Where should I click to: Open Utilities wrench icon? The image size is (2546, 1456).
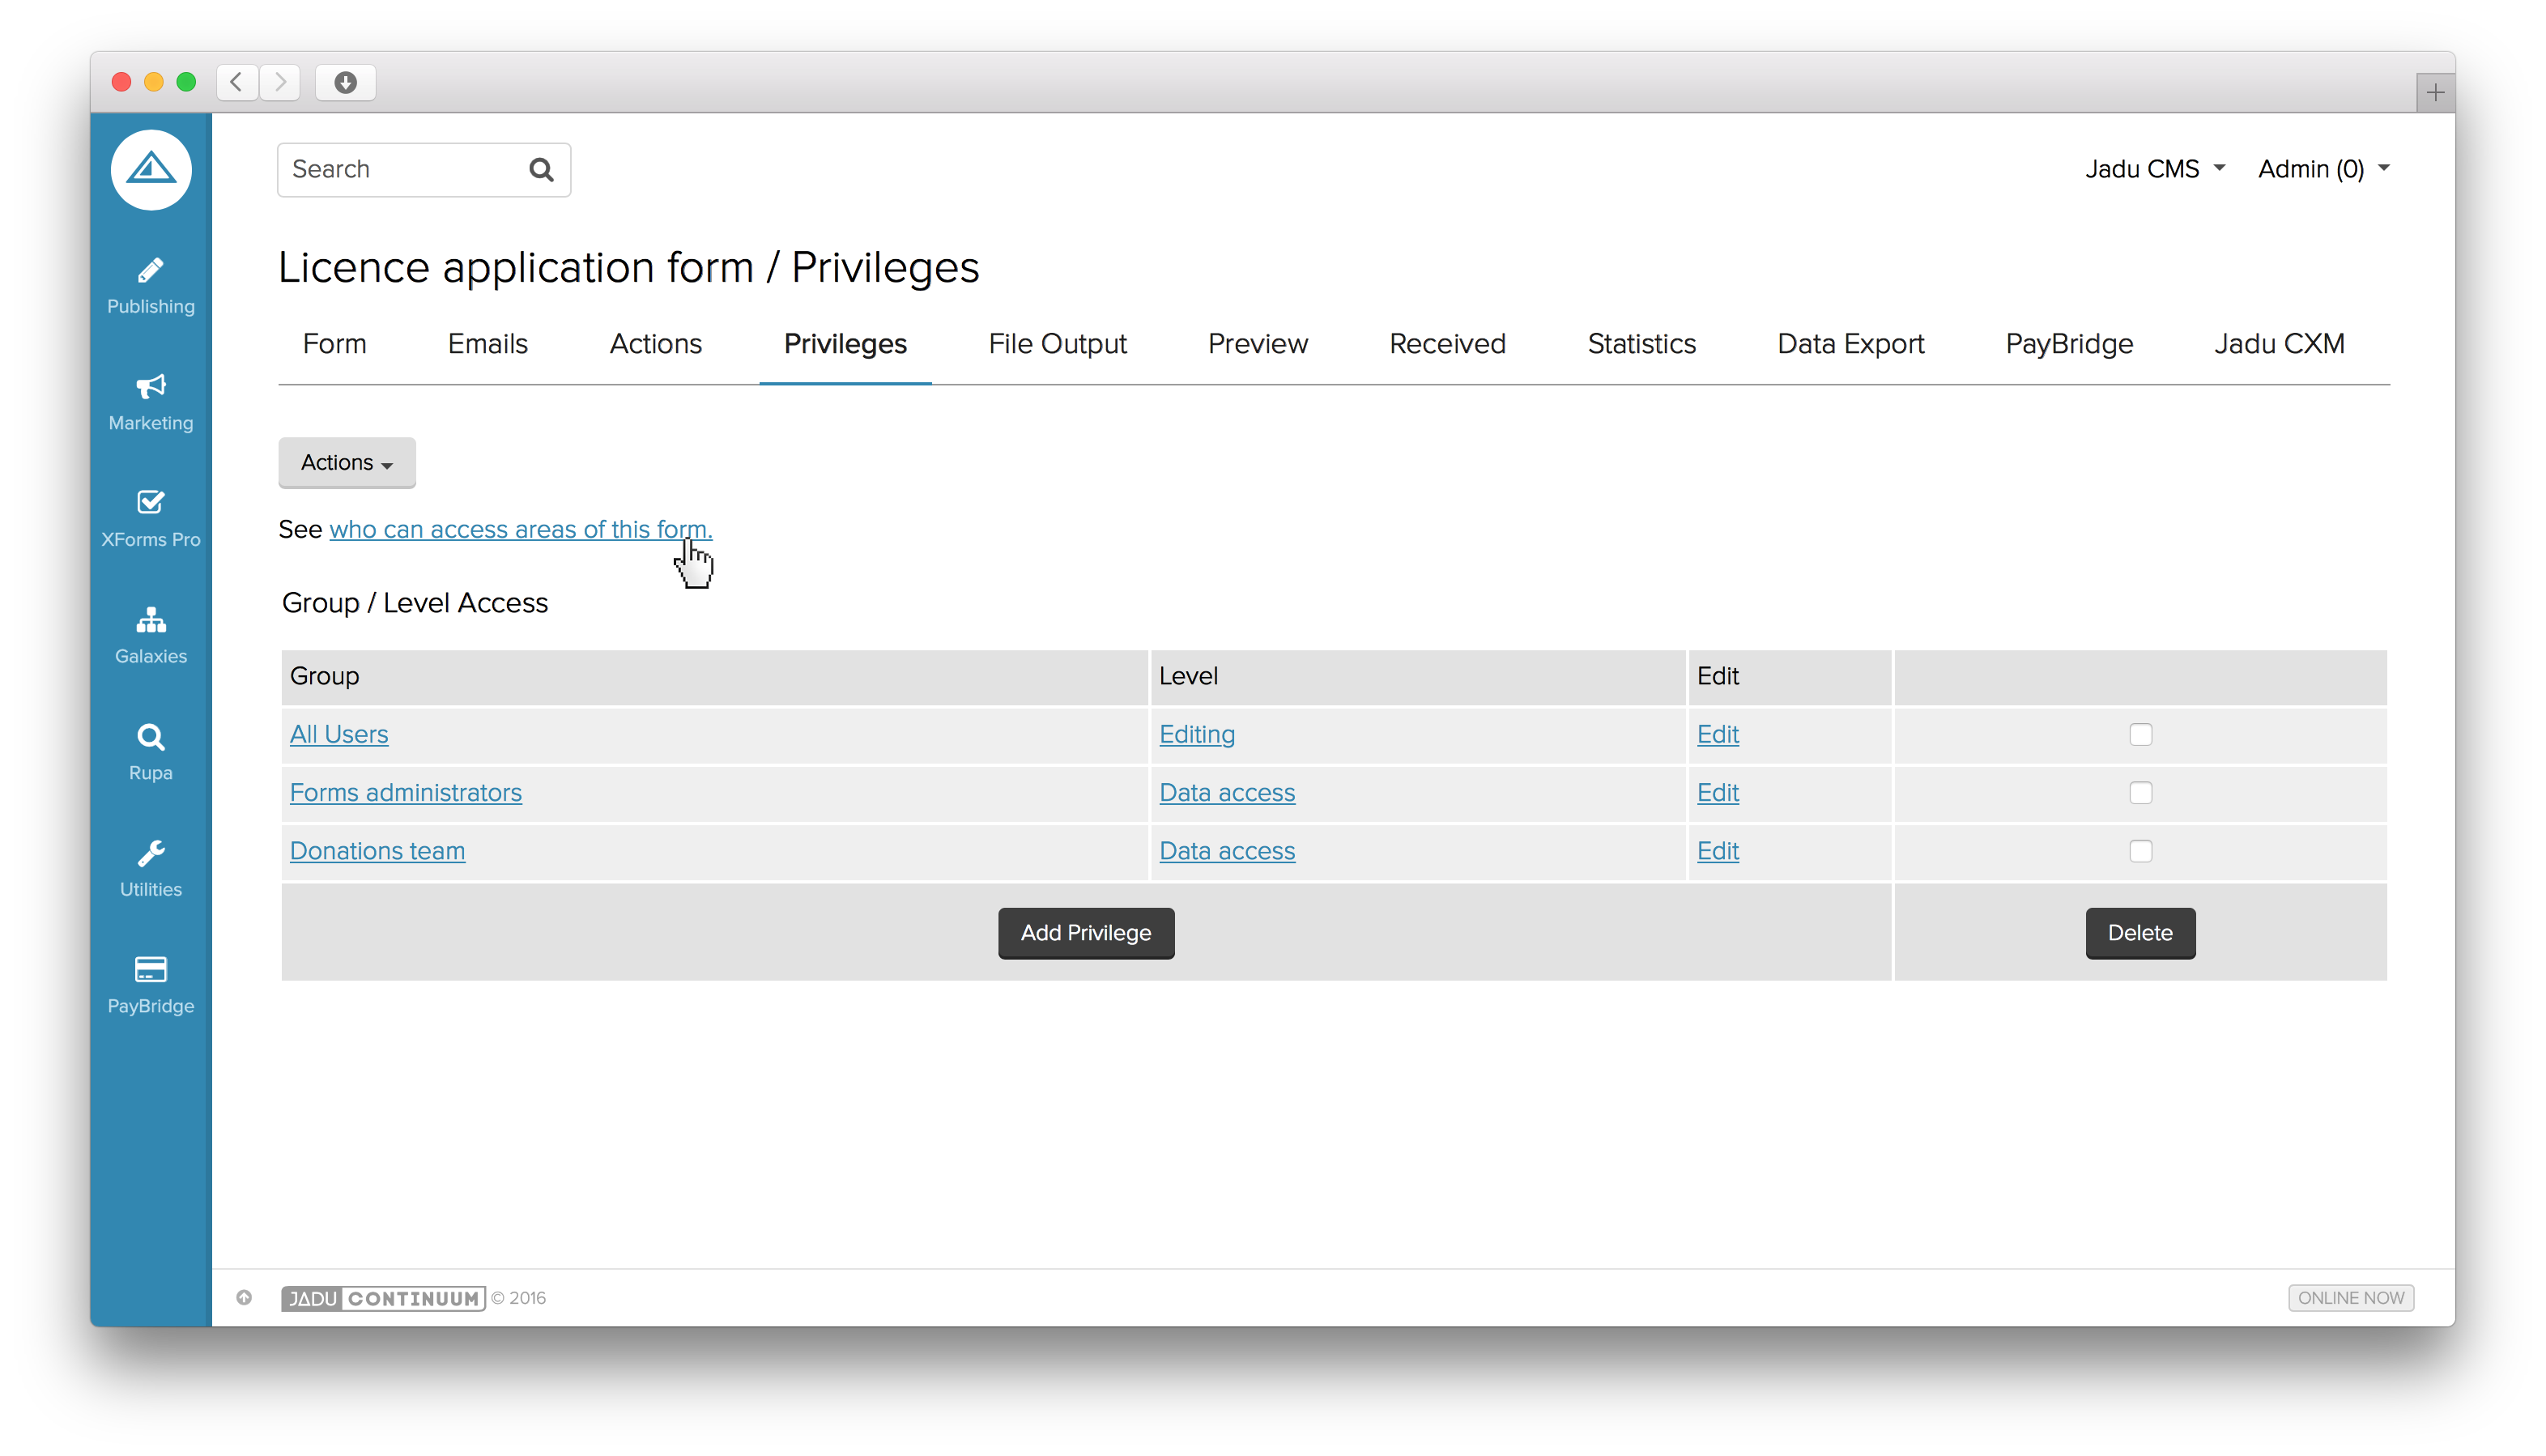(151, 853)
